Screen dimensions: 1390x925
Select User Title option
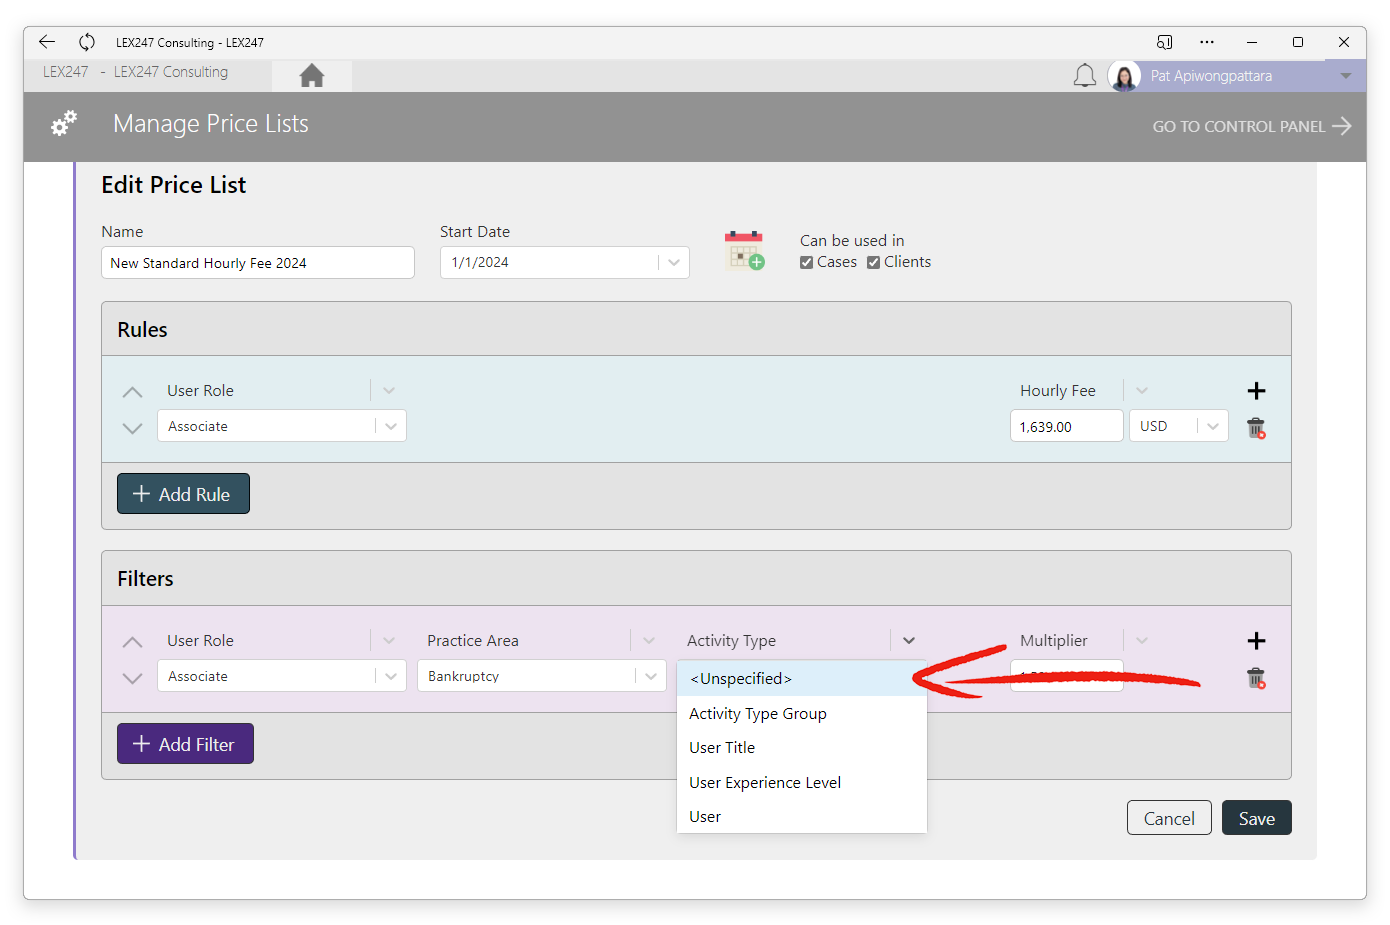click(802, 748)
